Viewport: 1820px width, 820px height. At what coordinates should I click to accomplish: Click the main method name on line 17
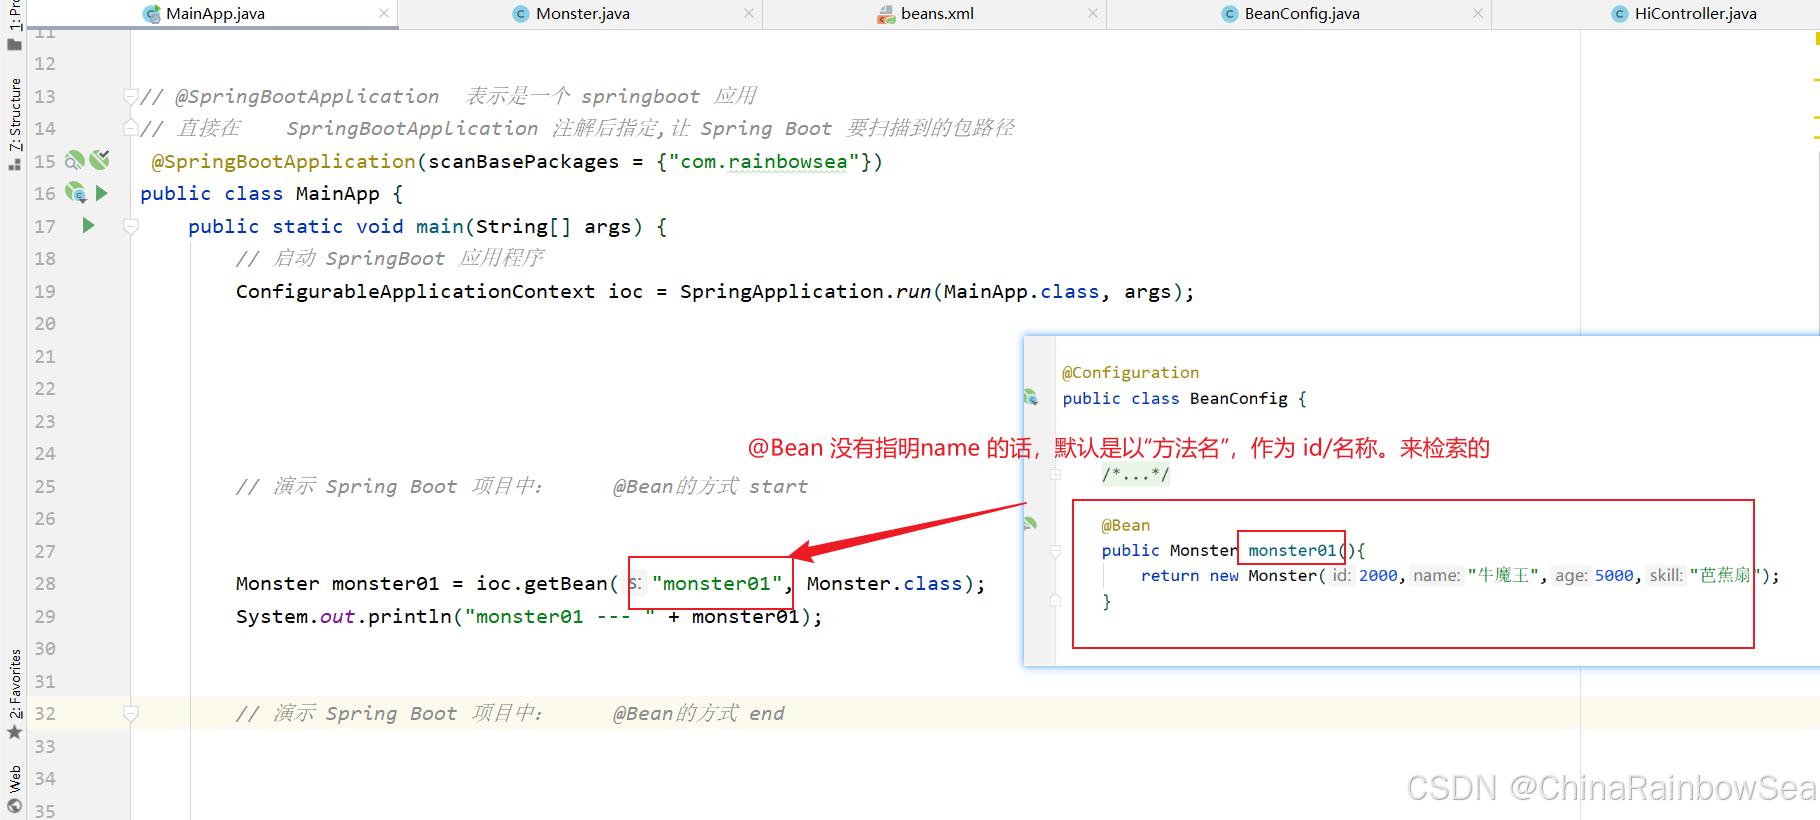click(440, 226)
